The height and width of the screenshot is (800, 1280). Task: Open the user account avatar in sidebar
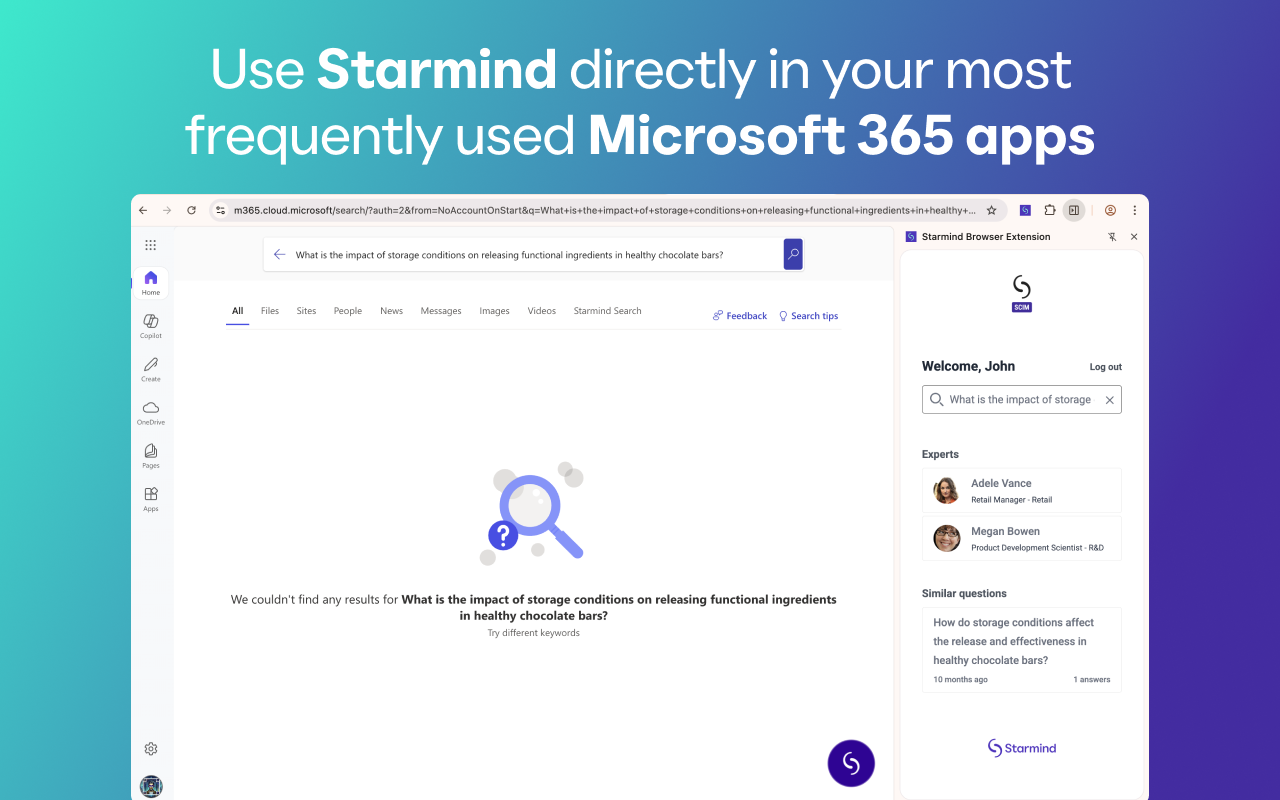[151, 786]
